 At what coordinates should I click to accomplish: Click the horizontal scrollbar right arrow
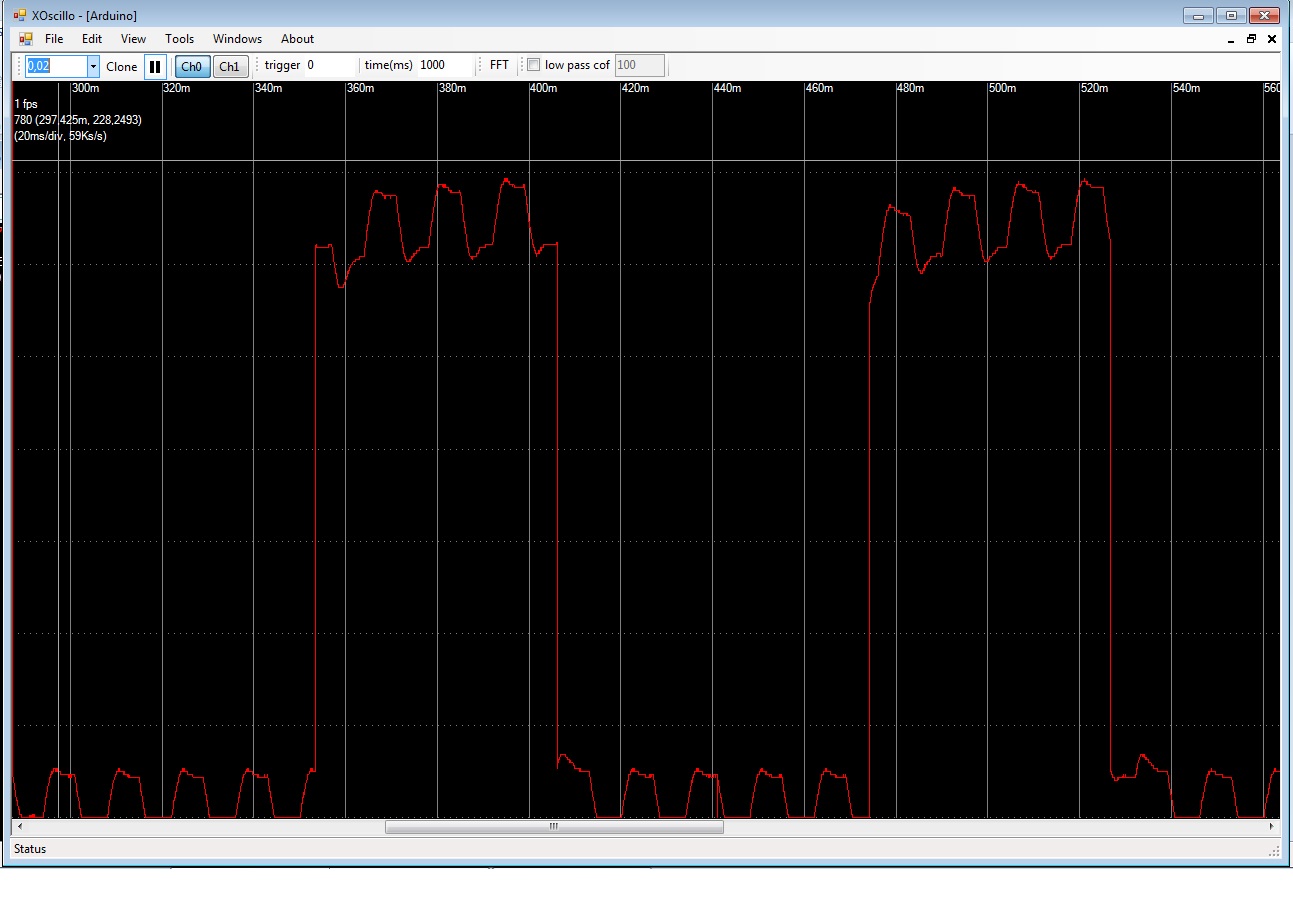pos(1272,827)
